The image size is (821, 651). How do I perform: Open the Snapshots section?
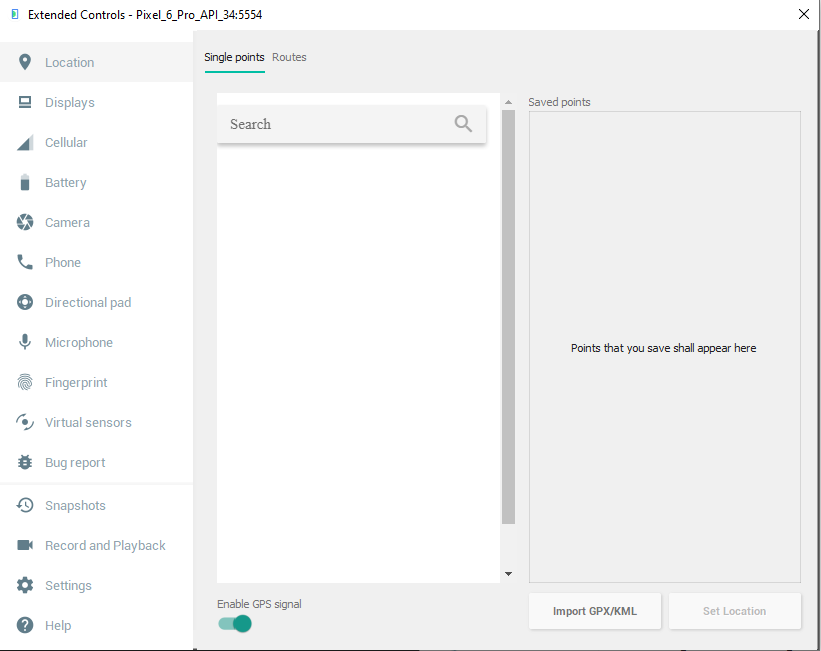click(x=75, y=505)
